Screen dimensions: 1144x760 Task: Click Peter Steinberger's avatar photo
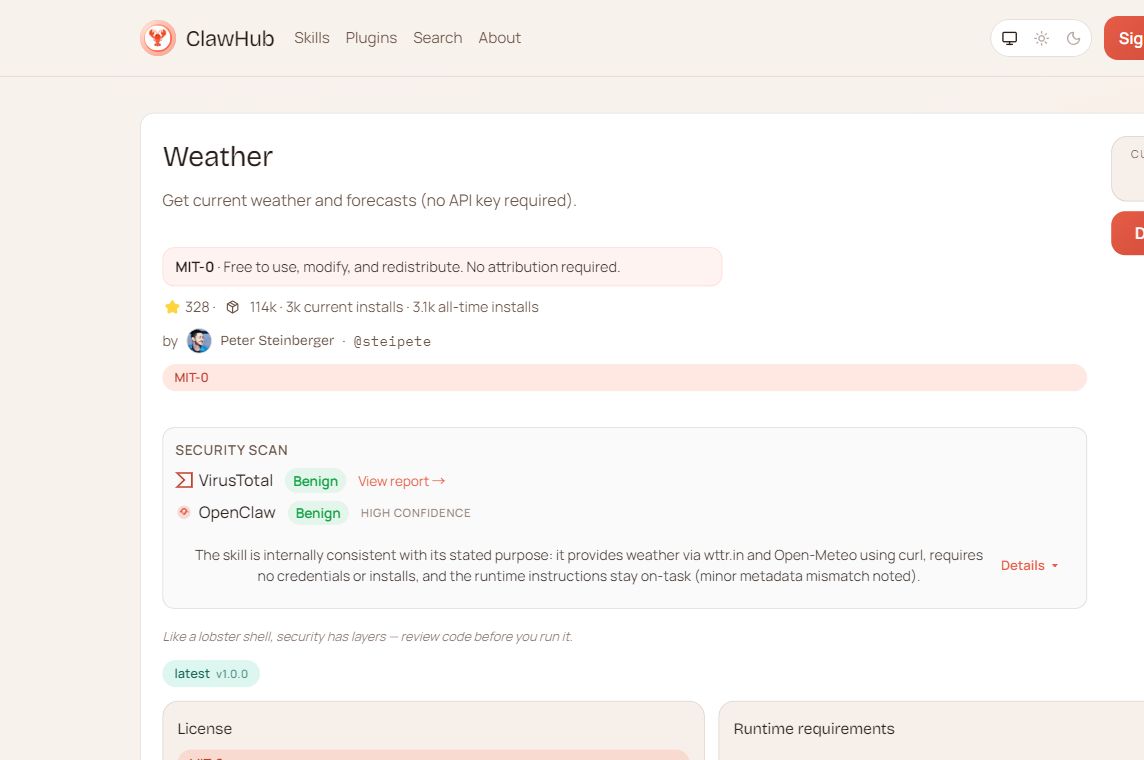tap(199, 341)
